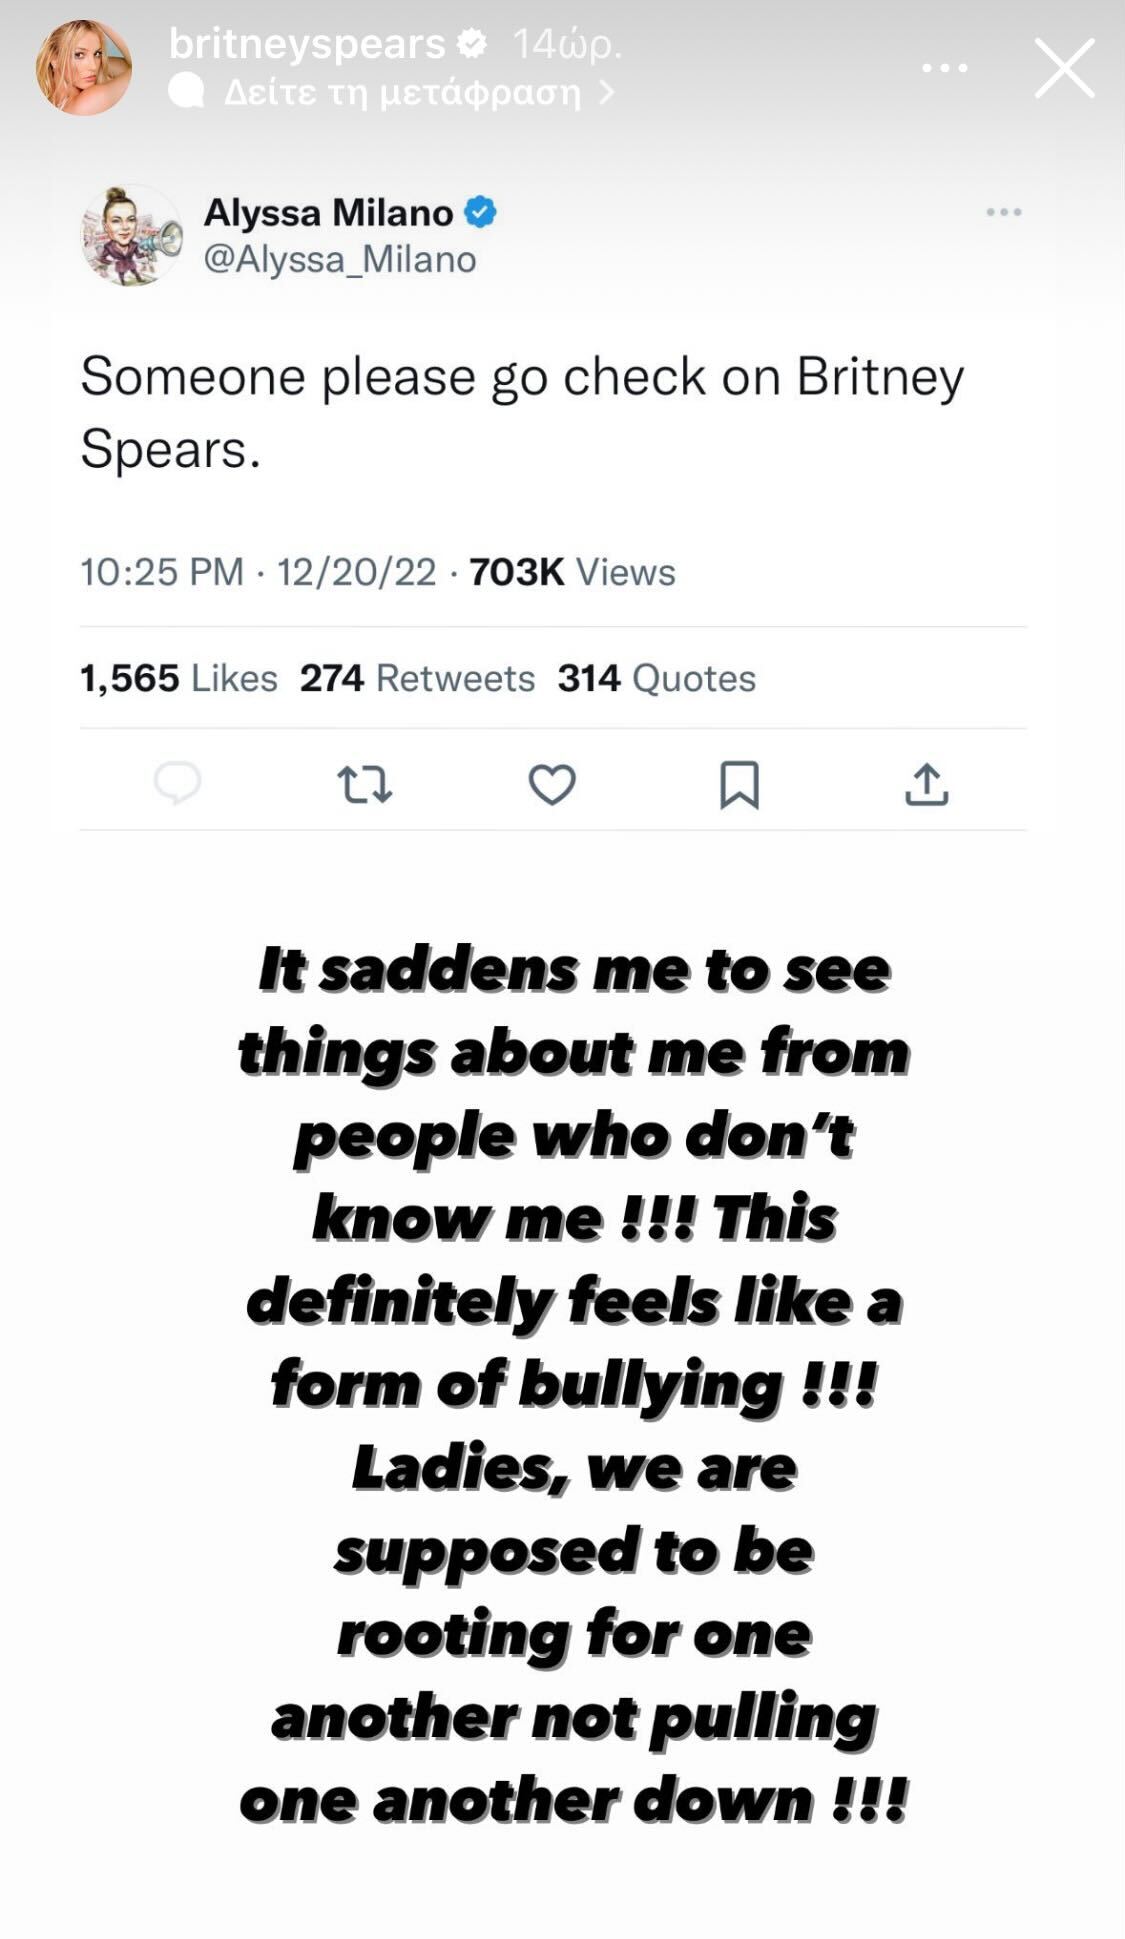Image resolution: width=1125 pixels, height=1939 pixels.
Task: Tap the britneyspears username
Action: (306, 44)
